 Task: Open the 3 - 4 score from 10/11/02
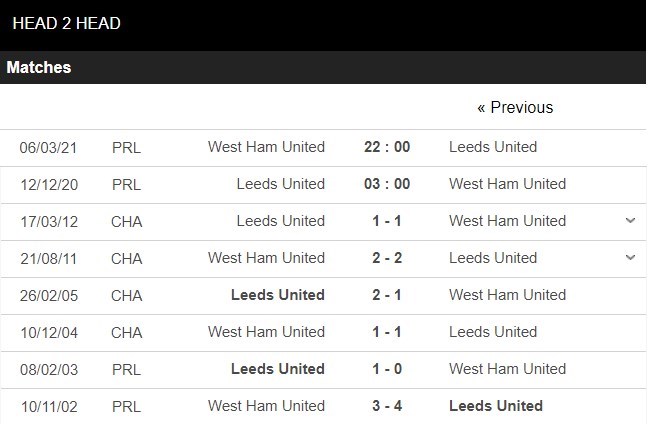tap(387, 405)
